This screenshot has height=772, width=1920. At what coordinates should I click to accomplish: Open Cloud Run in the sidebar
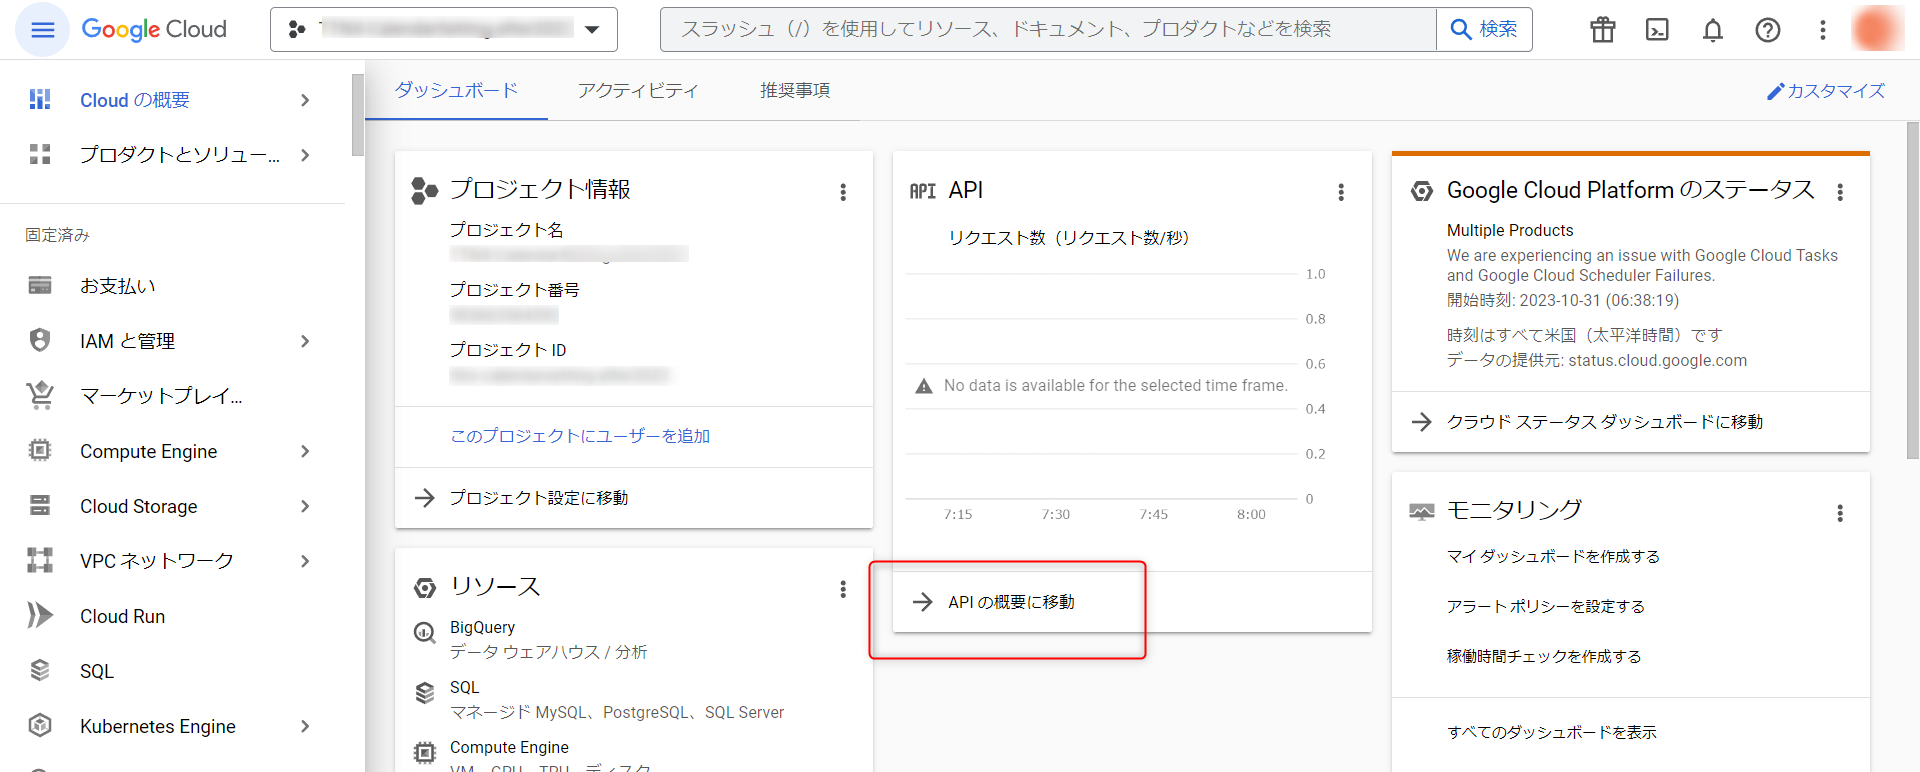point(122,616)
